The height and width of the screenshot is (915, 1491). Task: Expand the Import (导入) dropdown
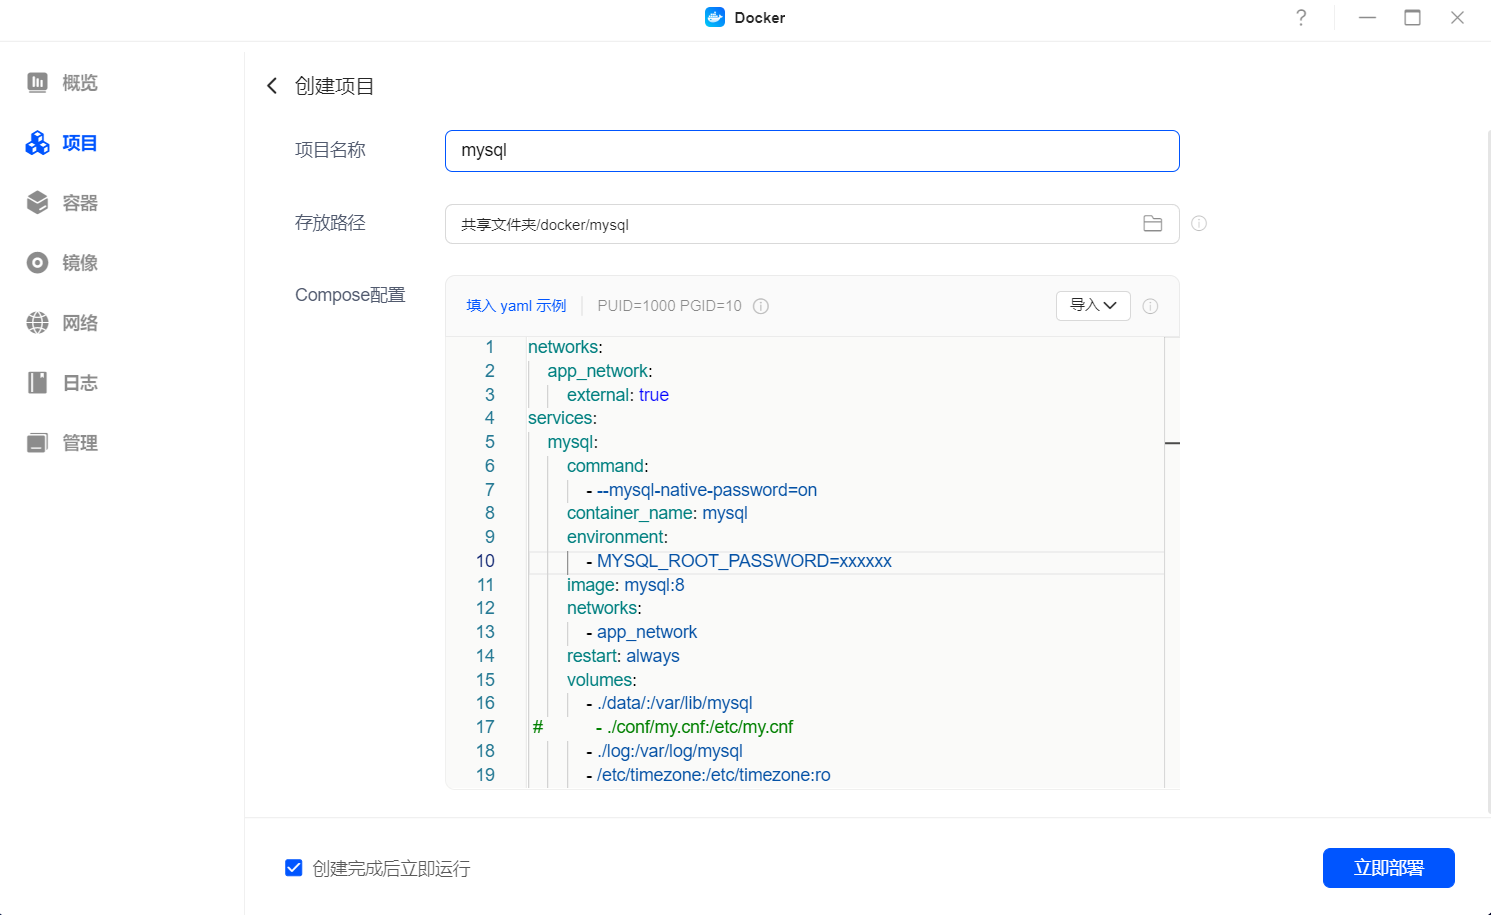(1093, 306)
